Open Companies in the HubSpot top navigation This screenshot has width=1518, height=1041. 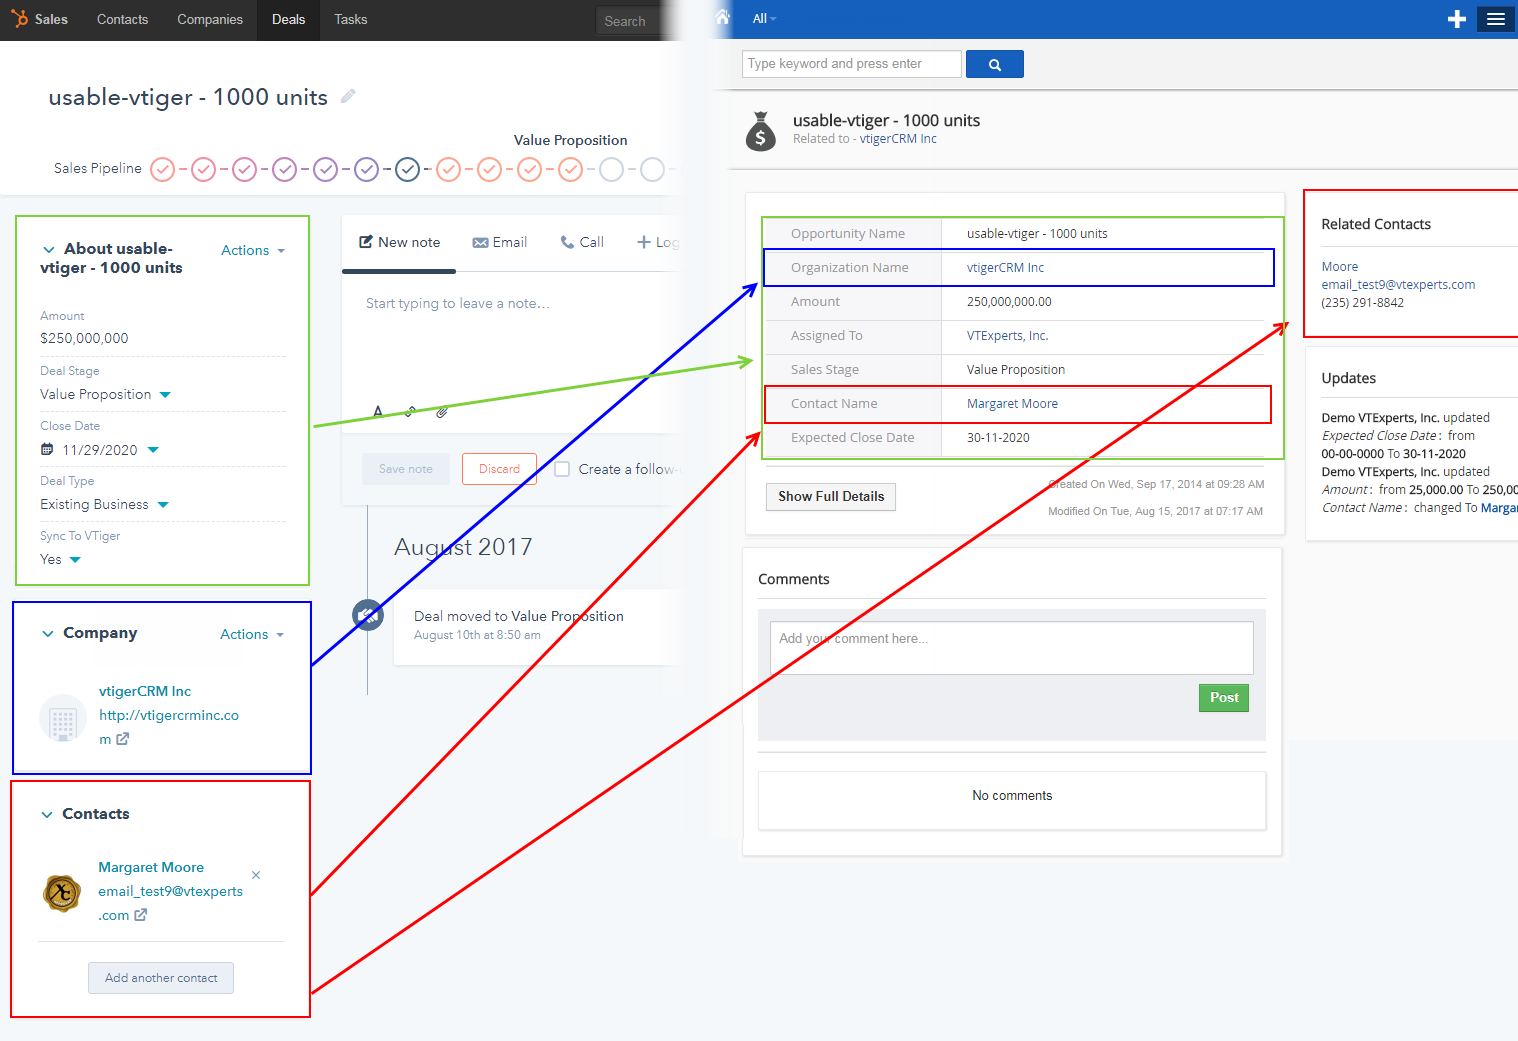click(x=210, y=19)
